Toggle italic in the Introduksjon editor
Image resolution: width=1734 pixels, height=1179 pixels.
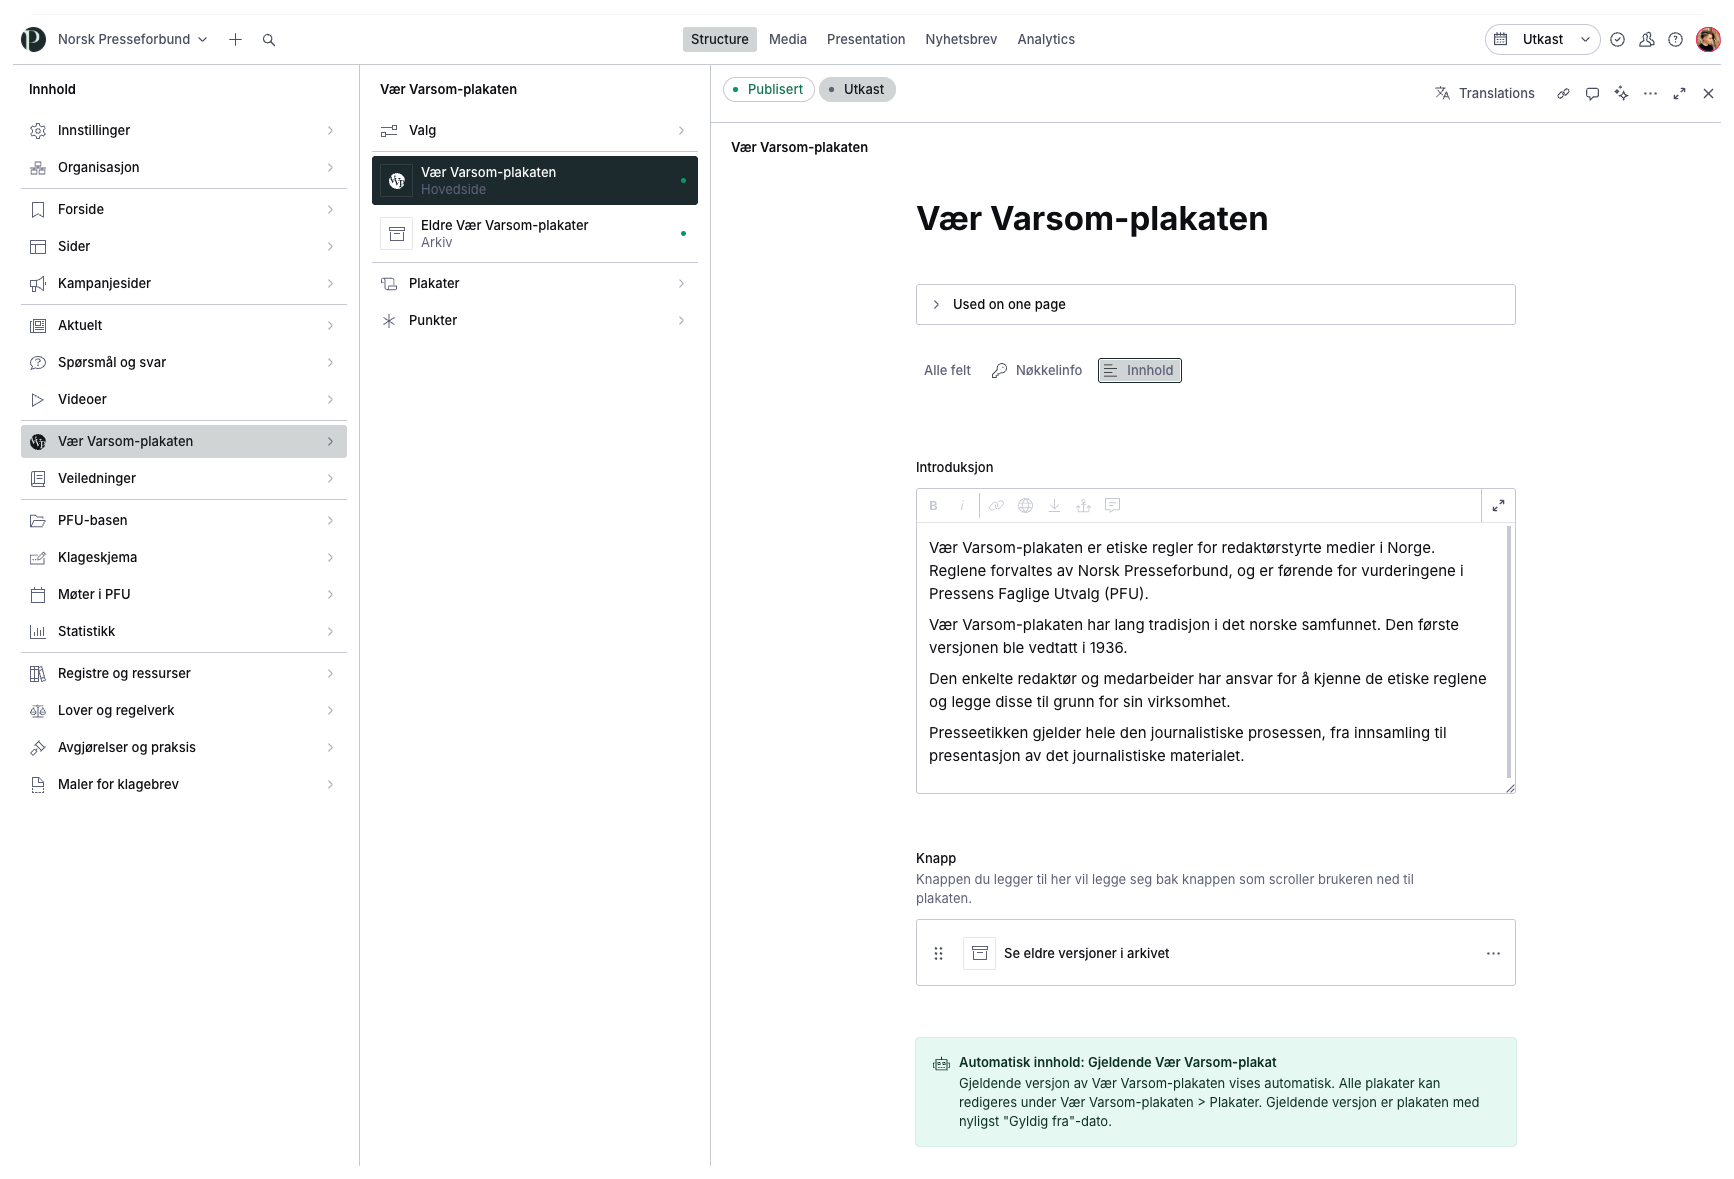coord(962,506)
